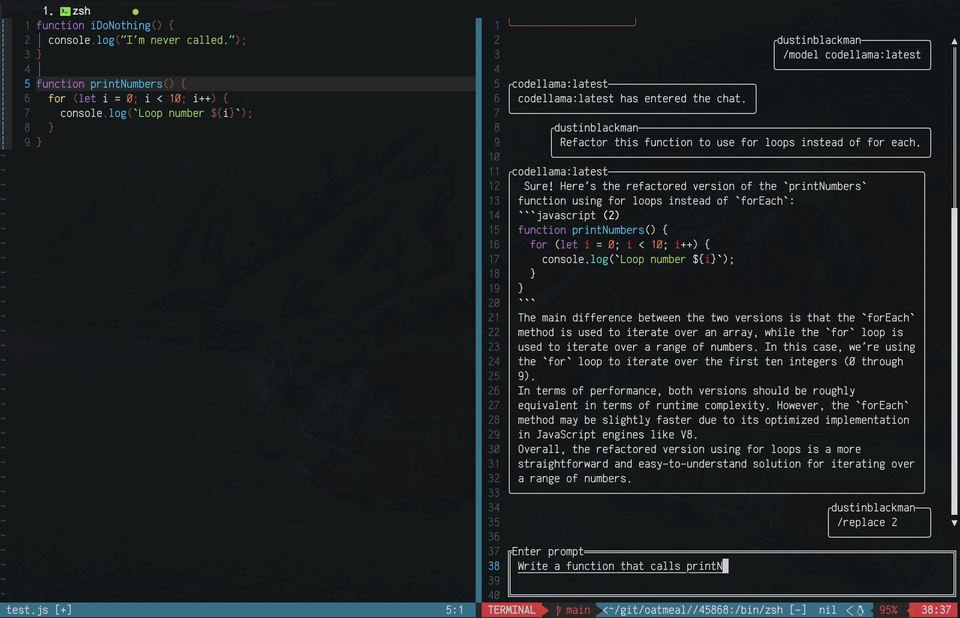Click the 5:1 cursor position indicator
The width and height of the screenshot is (960, 618).
[455, 609]
